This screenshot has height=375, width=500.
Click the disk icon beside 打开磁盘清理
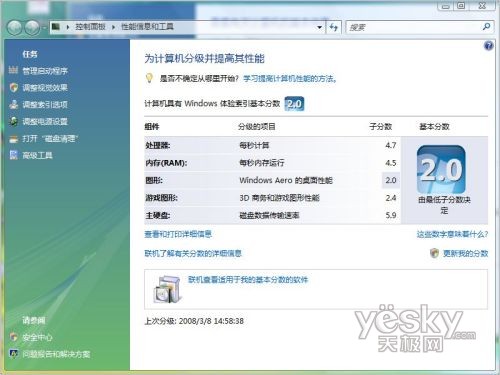14,139
